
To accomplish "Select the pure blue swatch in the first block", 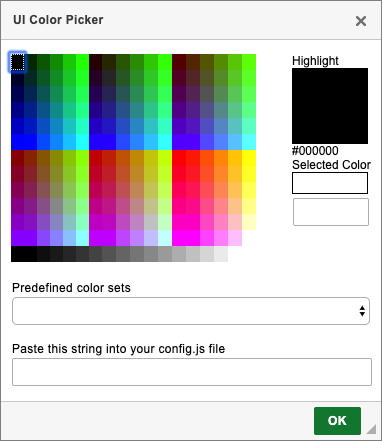I will click(18, 142).
